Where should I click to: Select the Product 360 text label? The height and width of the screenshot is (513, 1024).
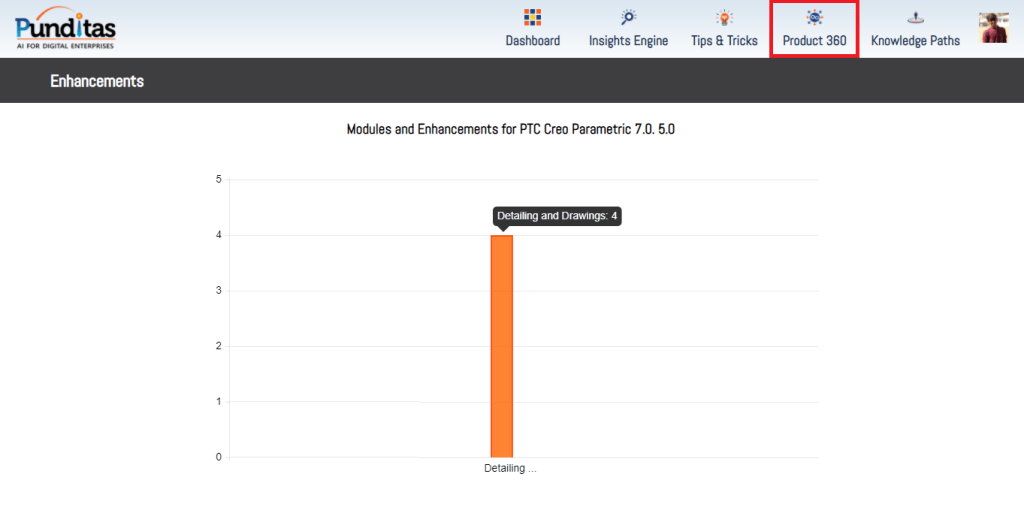(x=814, y=41)
